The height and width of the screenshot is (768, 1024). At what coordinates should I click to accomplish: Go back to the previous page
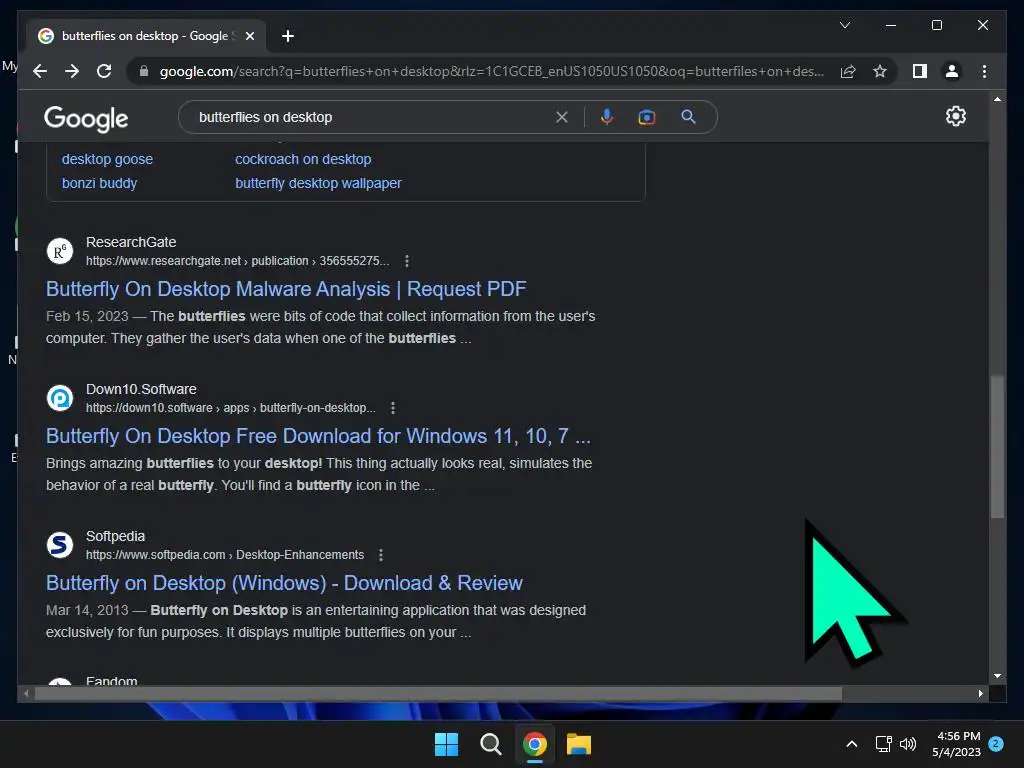pyautogui.click(x=40, y=71)
